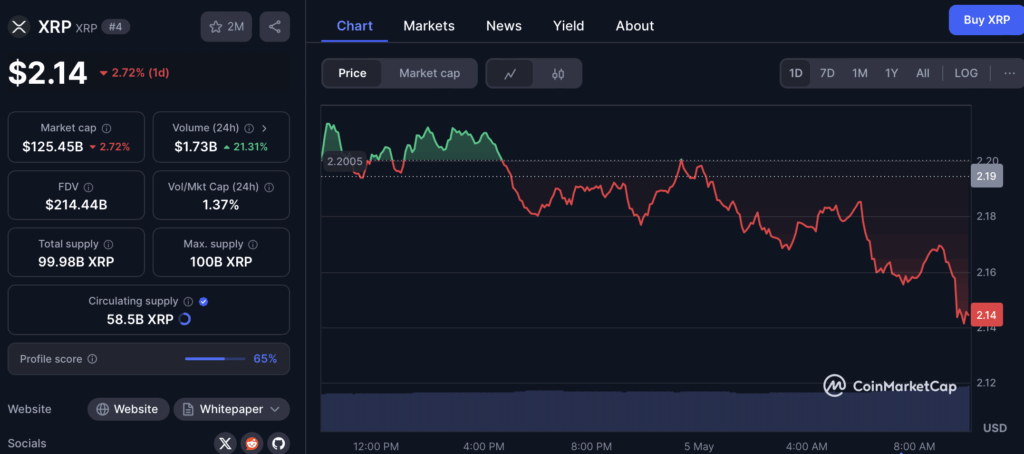Open the Yield tab
1024x454 pixels.
(x=569, y=26)
